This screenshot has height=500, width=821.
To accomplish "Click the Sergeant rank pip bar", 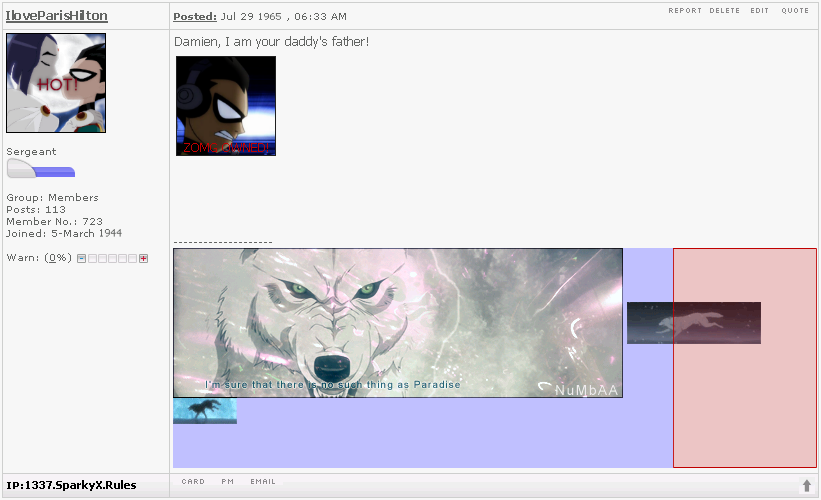I will [41, 169].
